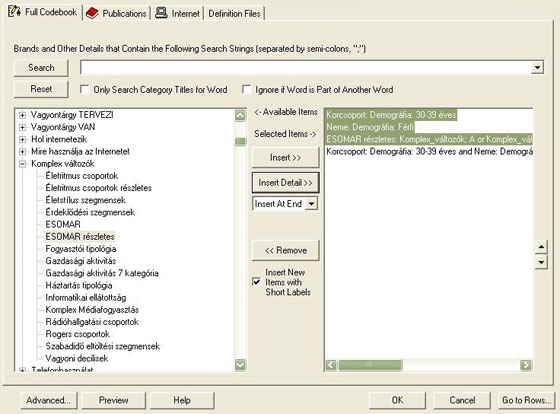Screen dimensions: 560x414
Task: Click the move item down arrow
Action: [x=541, y=262]
